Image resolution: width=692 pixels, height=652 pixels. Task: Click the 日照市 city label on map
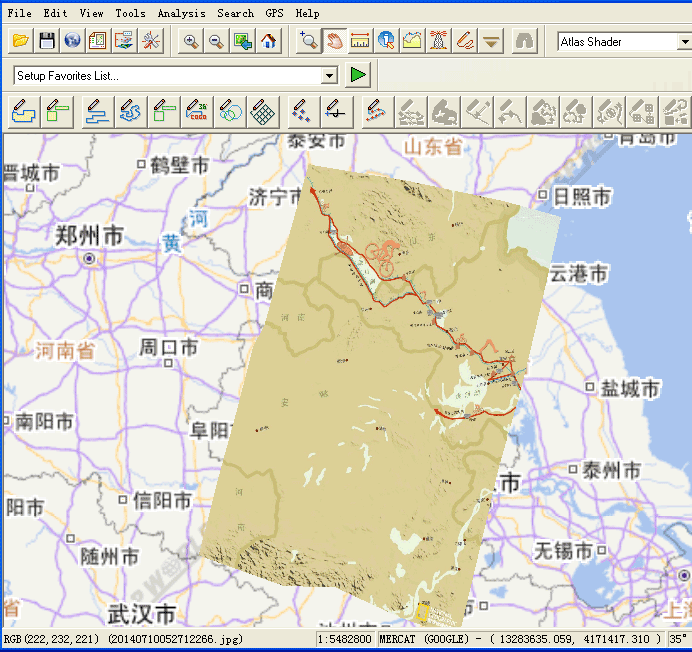582,196
